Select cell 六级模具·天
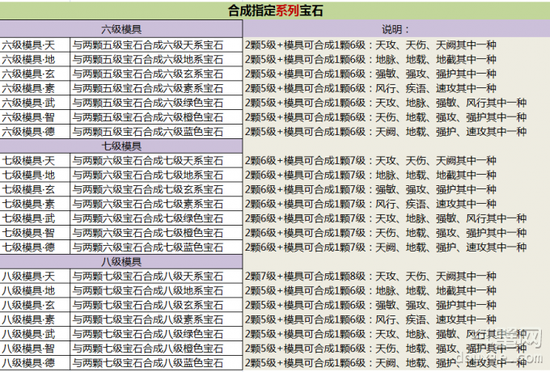Viewport: 550px width, 372px height. (35, 45)
